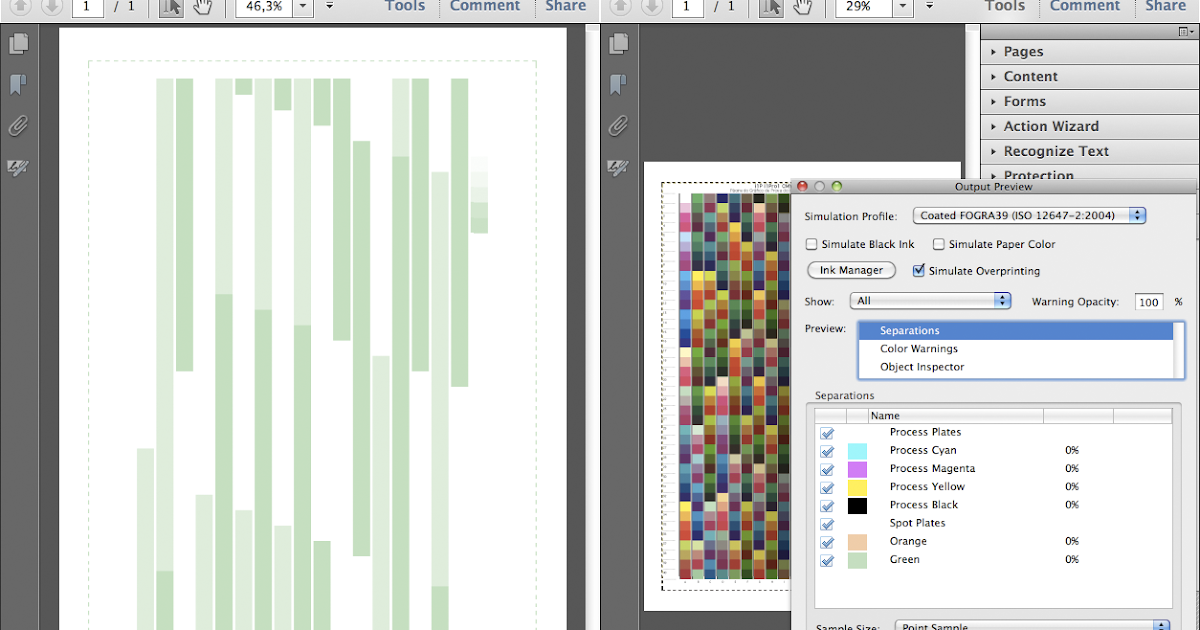Screen dimensions: 1200x630
Task: Open the Point Sample size dropdown
Action: 1032,626
